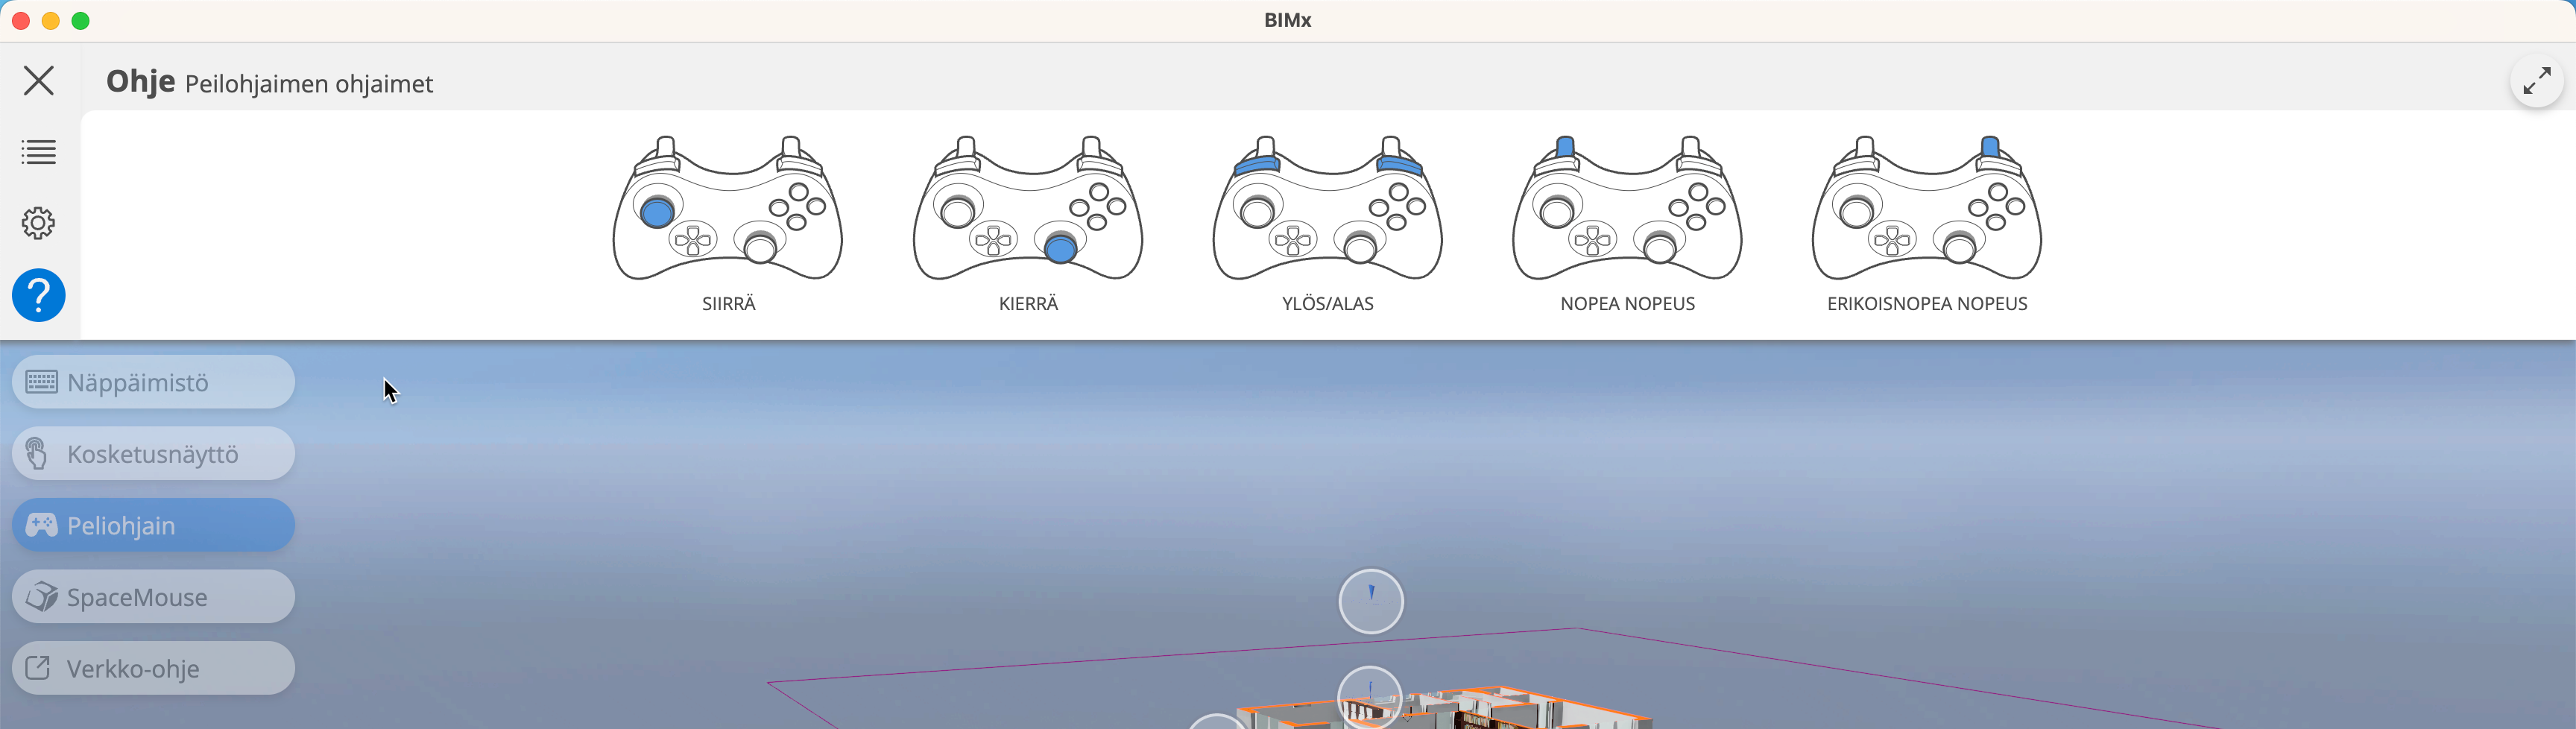Open the list menu icon in sidebar

39,152
